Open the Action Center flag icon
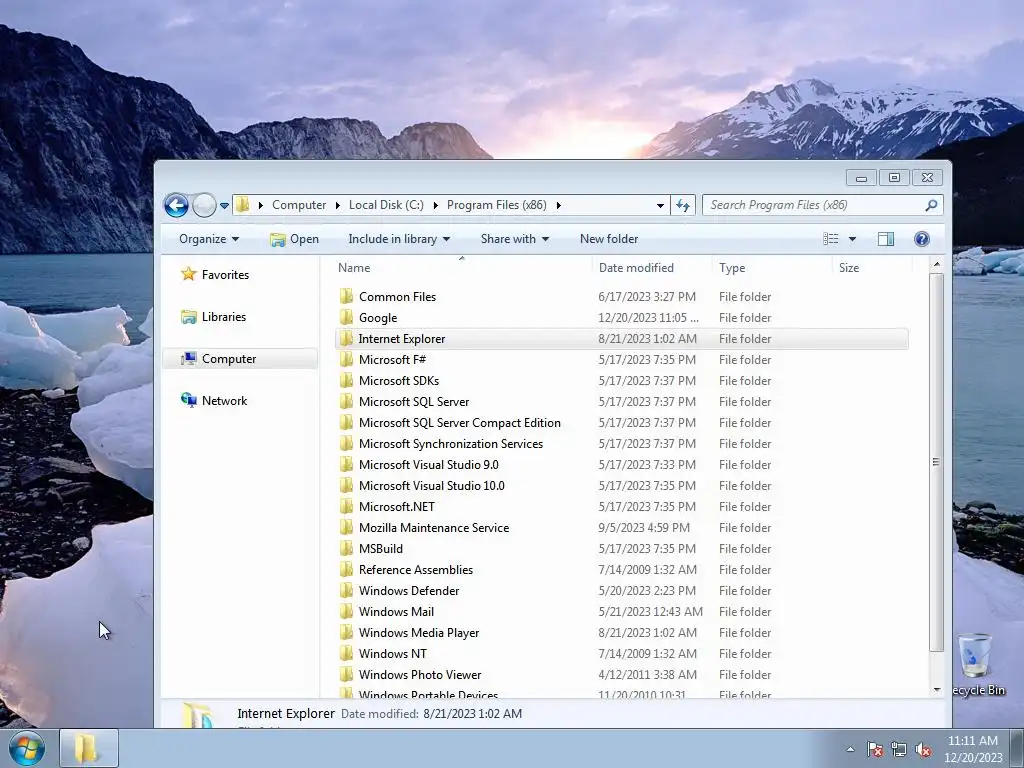This screenshot has height=768, width=1024. [875, 749]
